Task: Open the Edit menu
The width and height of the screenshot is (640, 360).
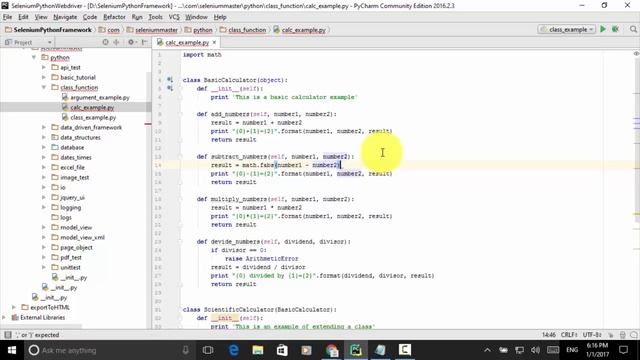Action: [23, 17]
